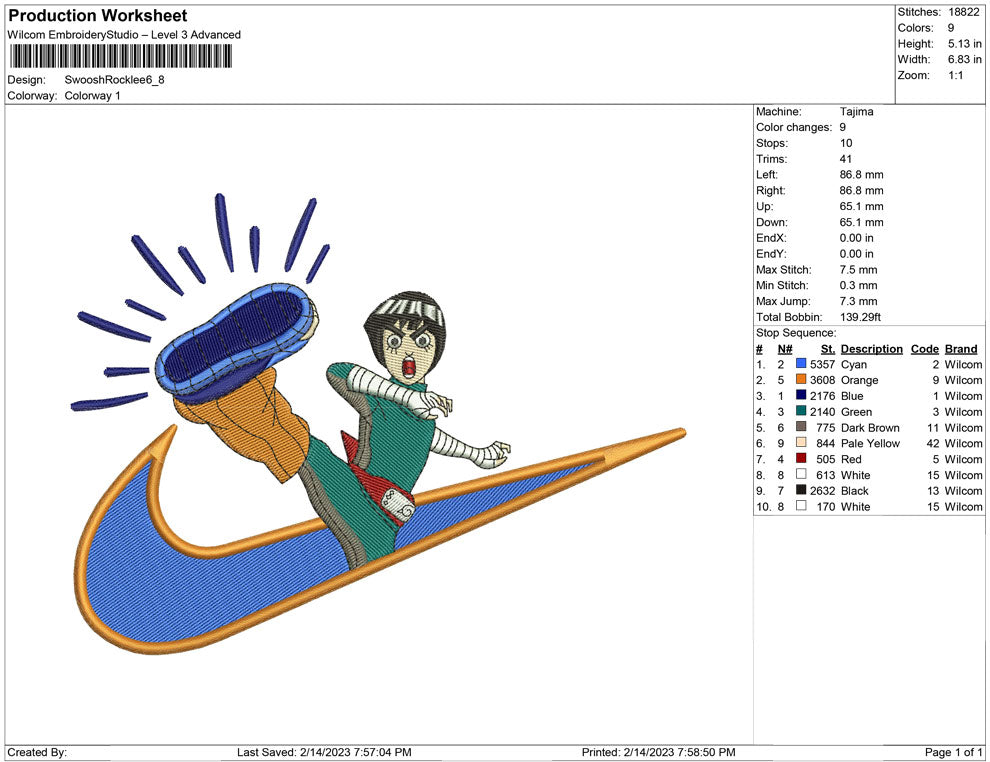Viewport: 990px width, 762px height.
Task: Click the 'Code' column header
Action: point(924,348)
